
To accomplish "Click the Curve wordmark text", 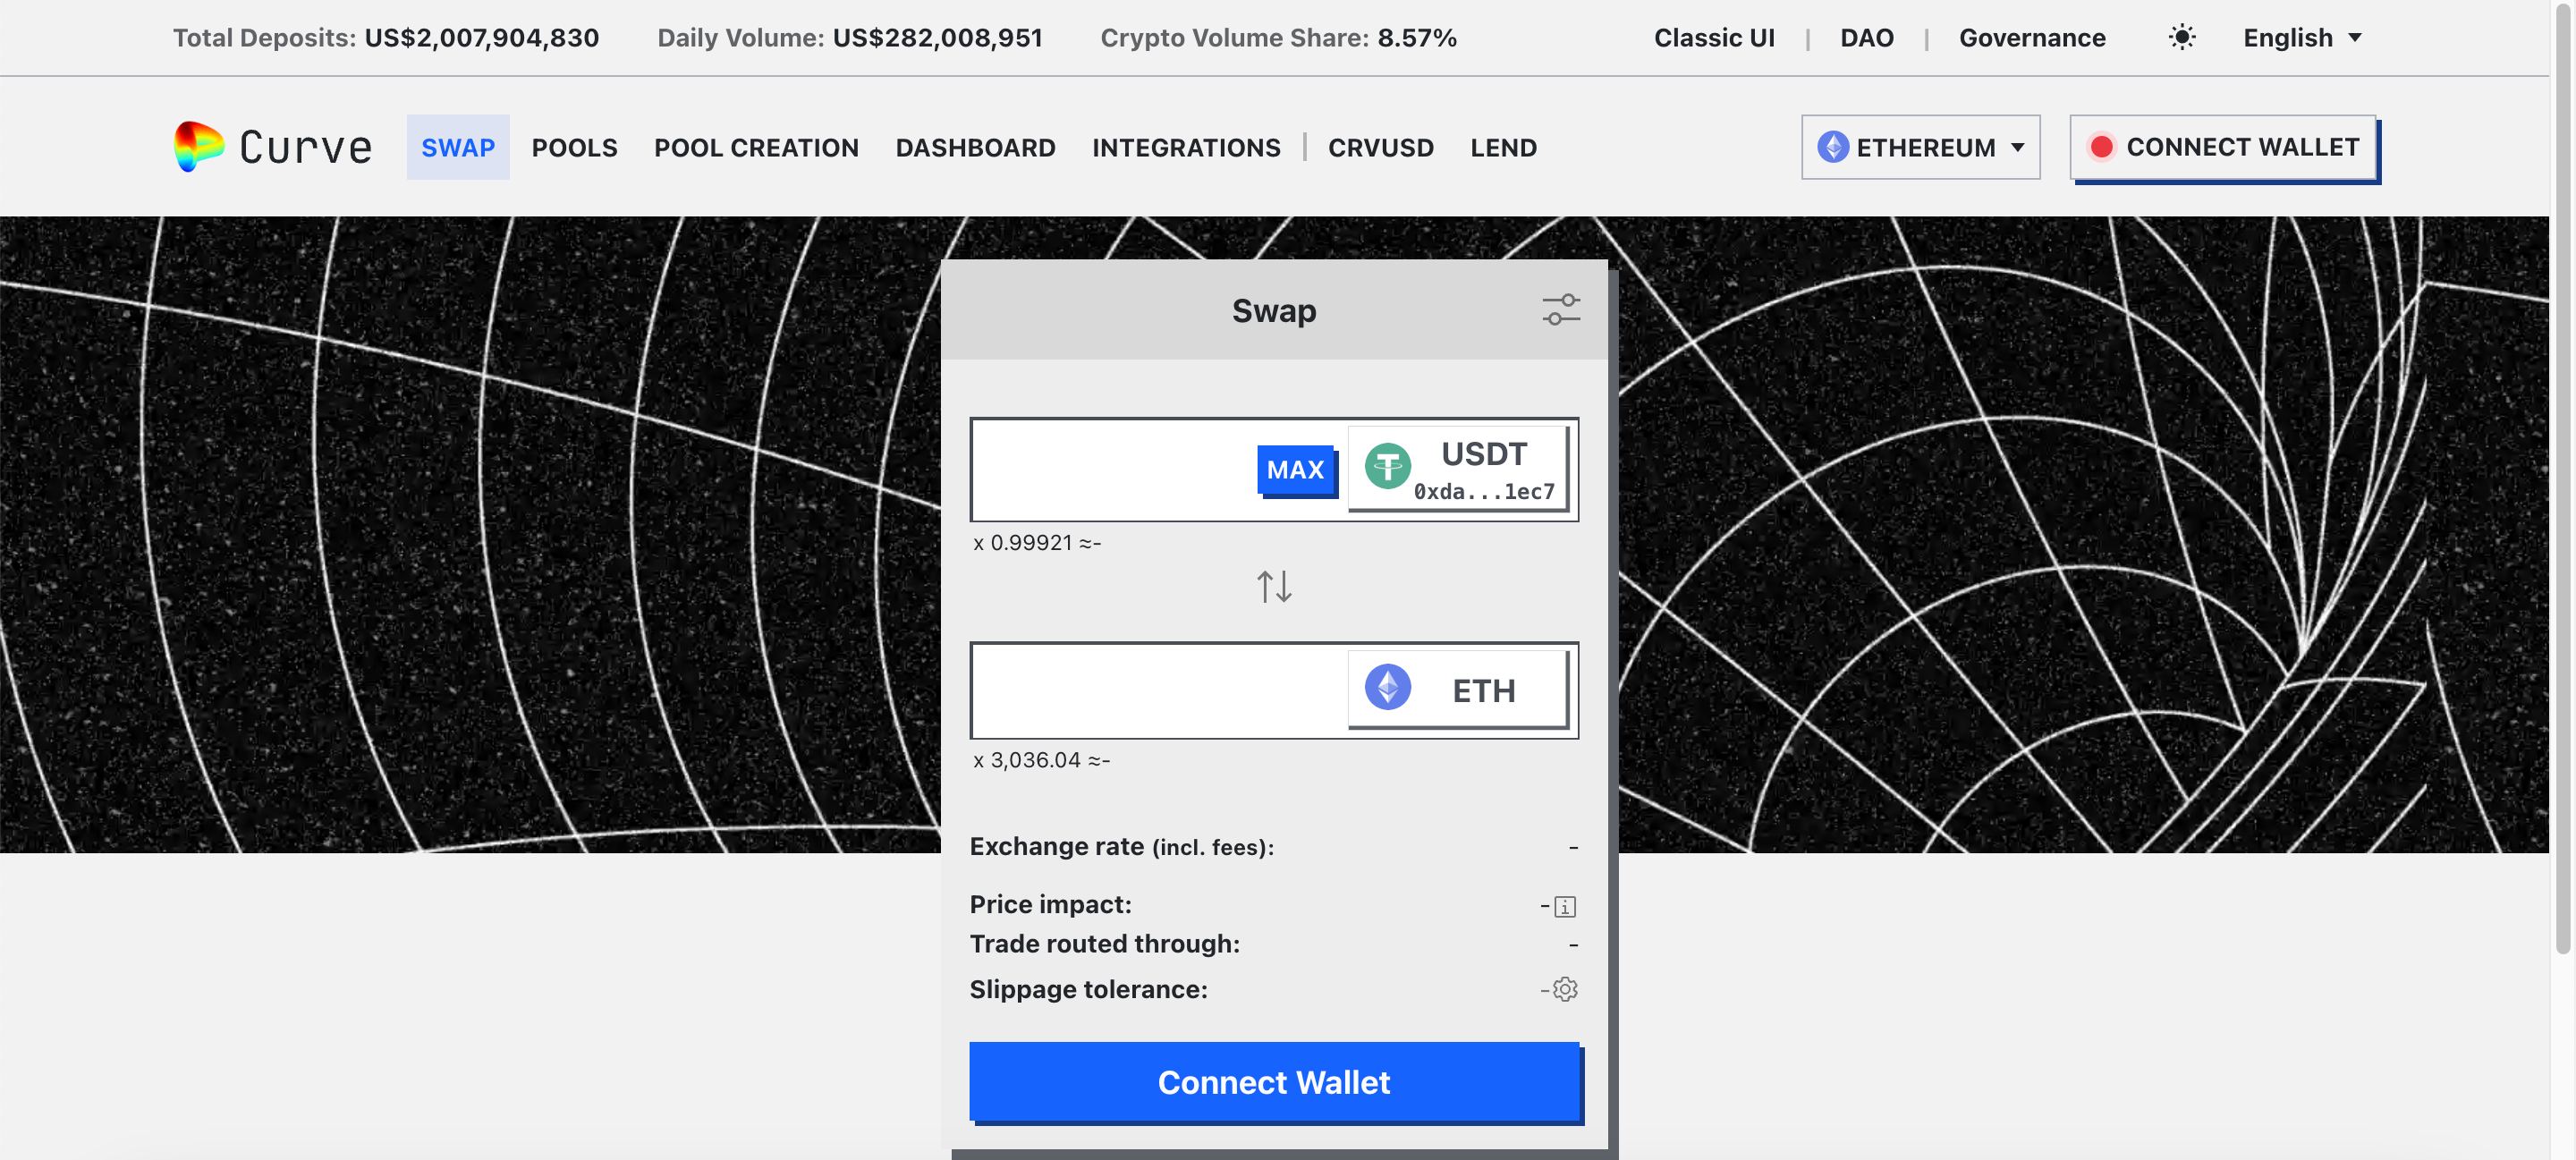I will pos(305,147).
